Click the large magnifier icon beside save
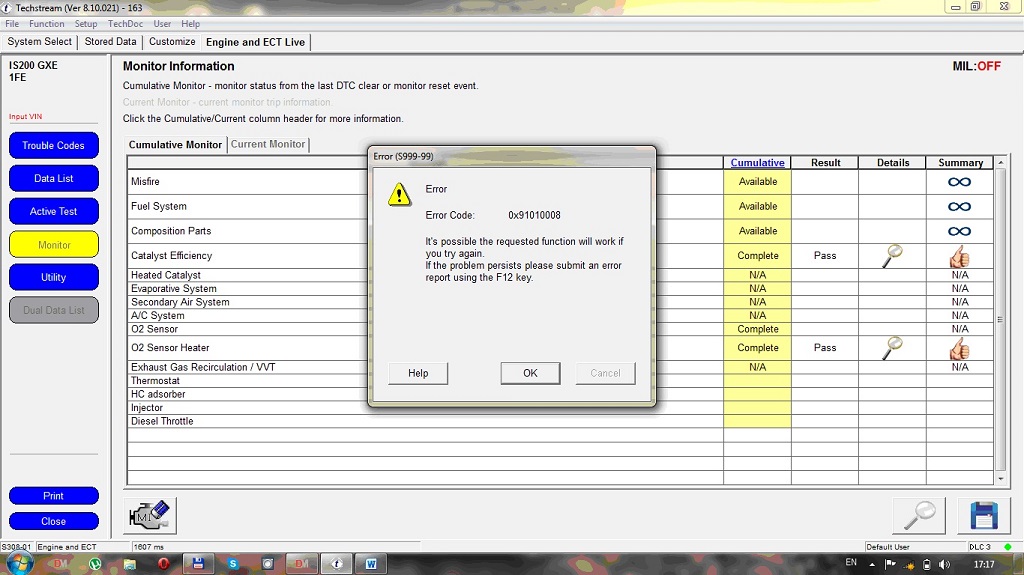1024x575 pixels. 918,515
